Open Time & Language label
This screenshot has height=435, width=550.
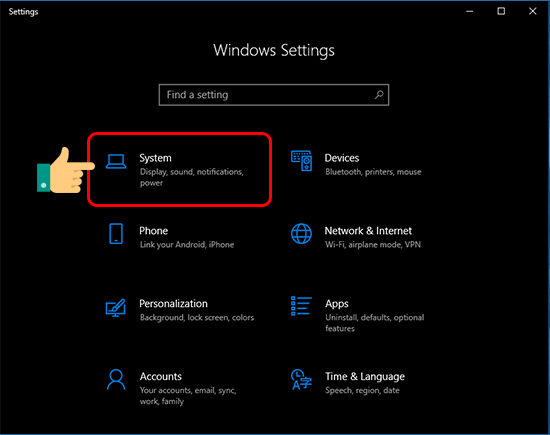[x=365, y=377]
